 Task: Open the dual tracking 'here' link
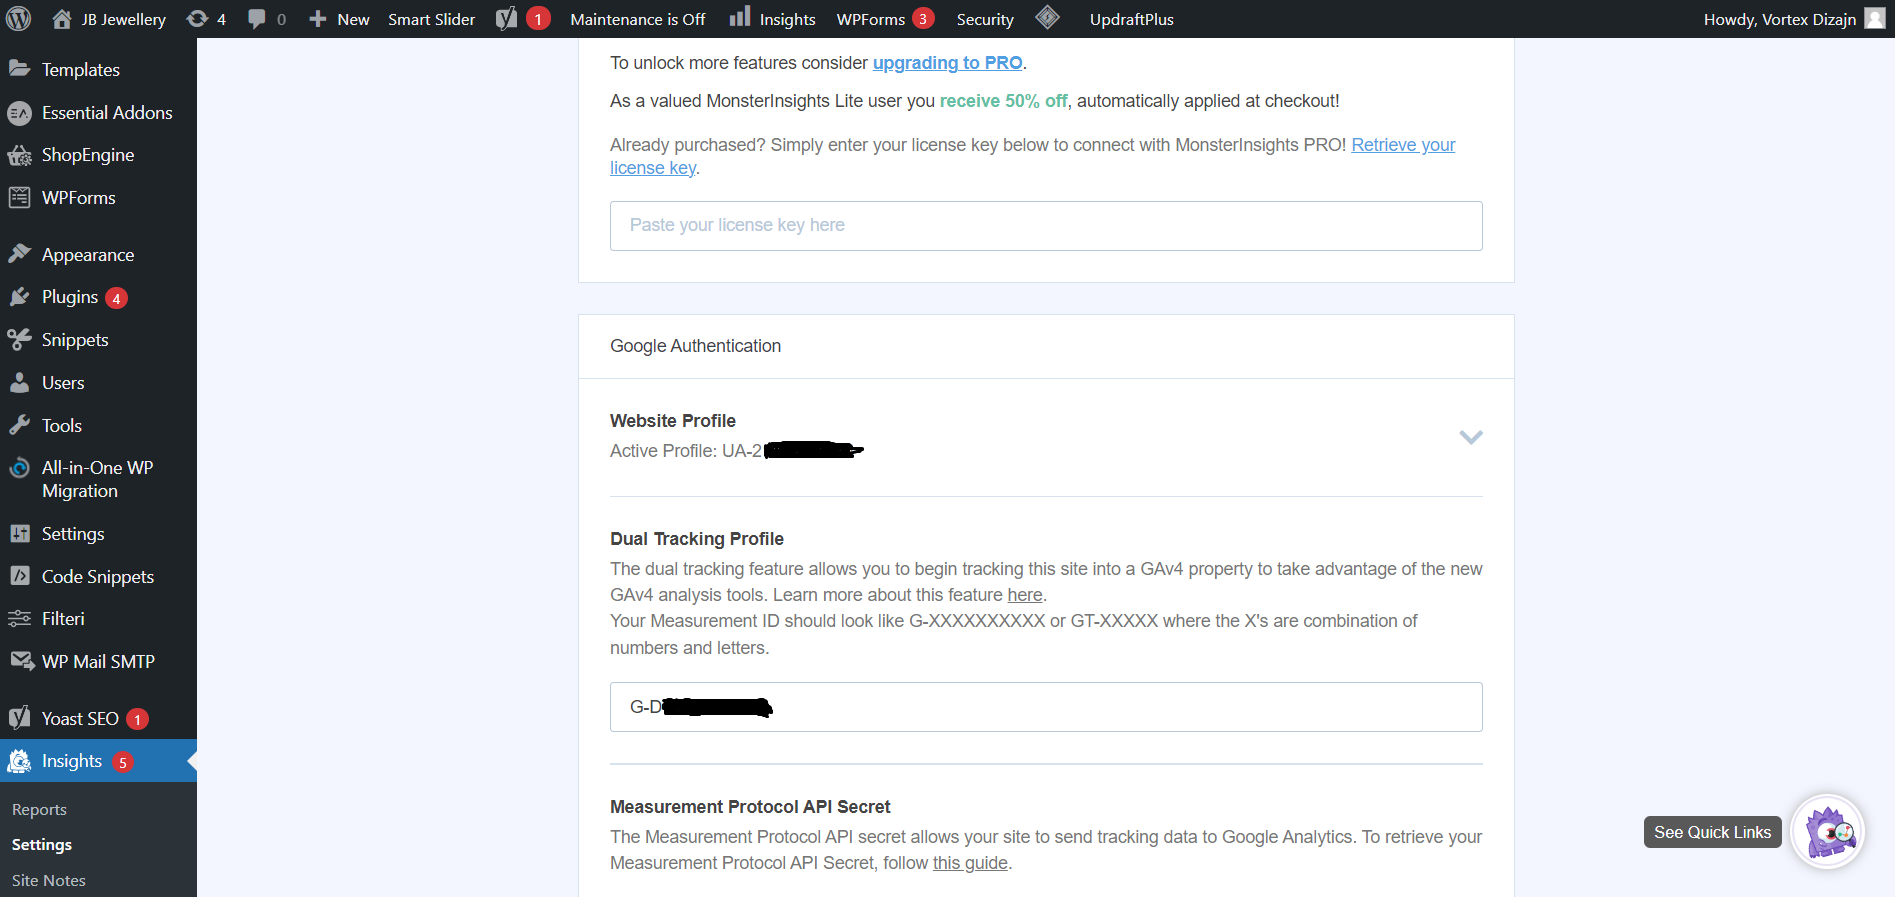[x=1024, y=595]
